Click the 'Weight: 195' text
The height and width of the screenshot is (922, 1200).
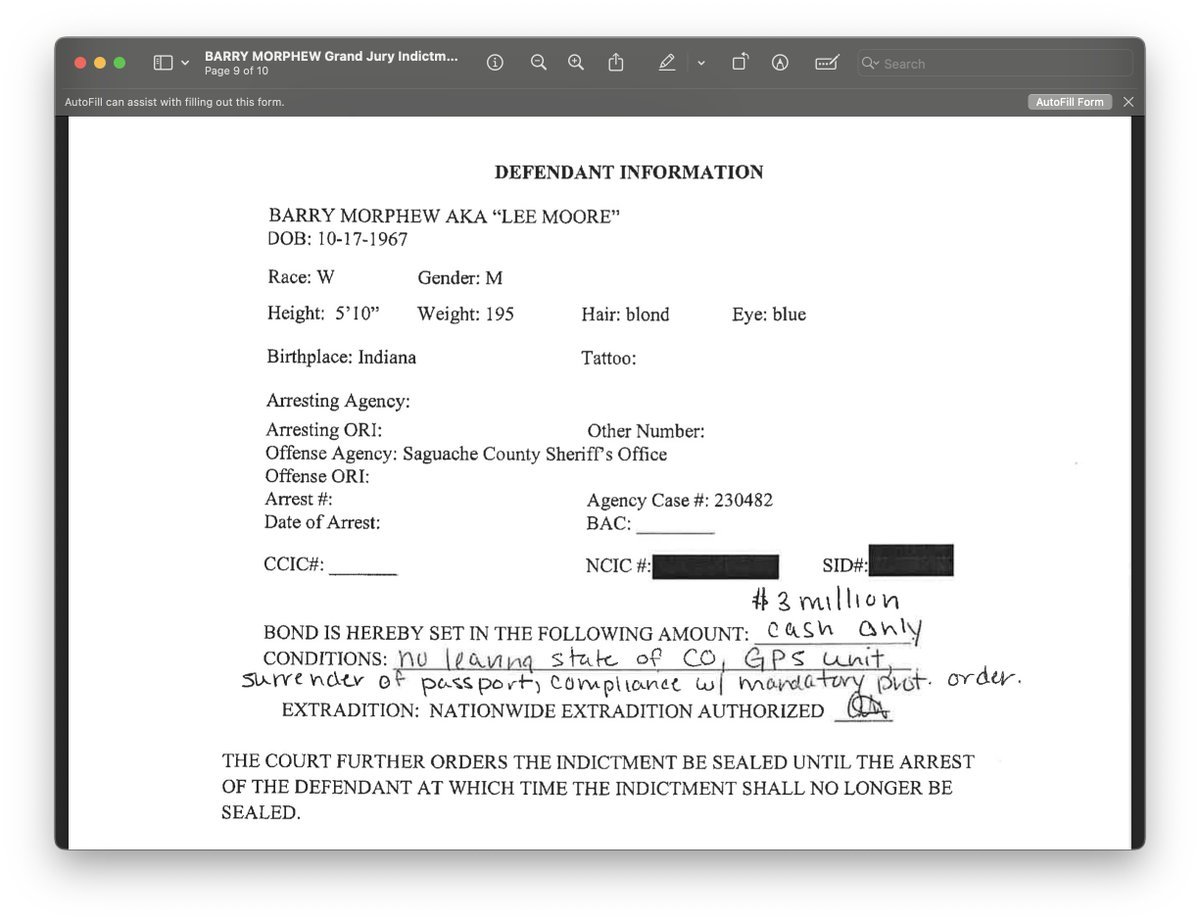(466, 314)
